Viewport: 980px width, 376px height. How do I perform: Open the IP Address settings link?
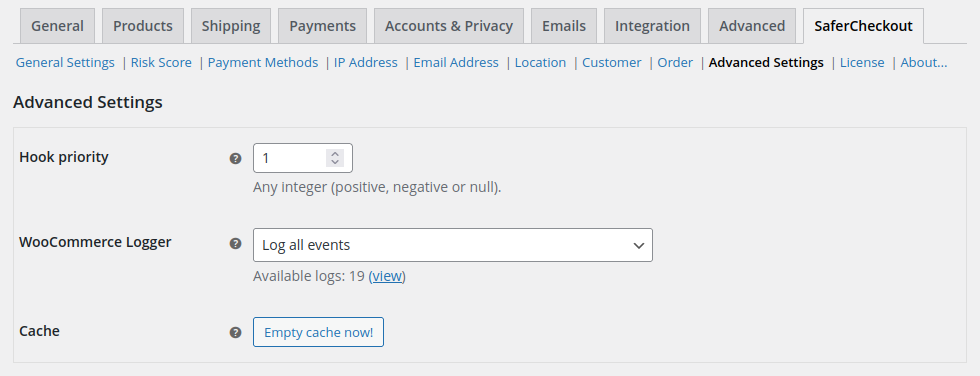[366, 62]
